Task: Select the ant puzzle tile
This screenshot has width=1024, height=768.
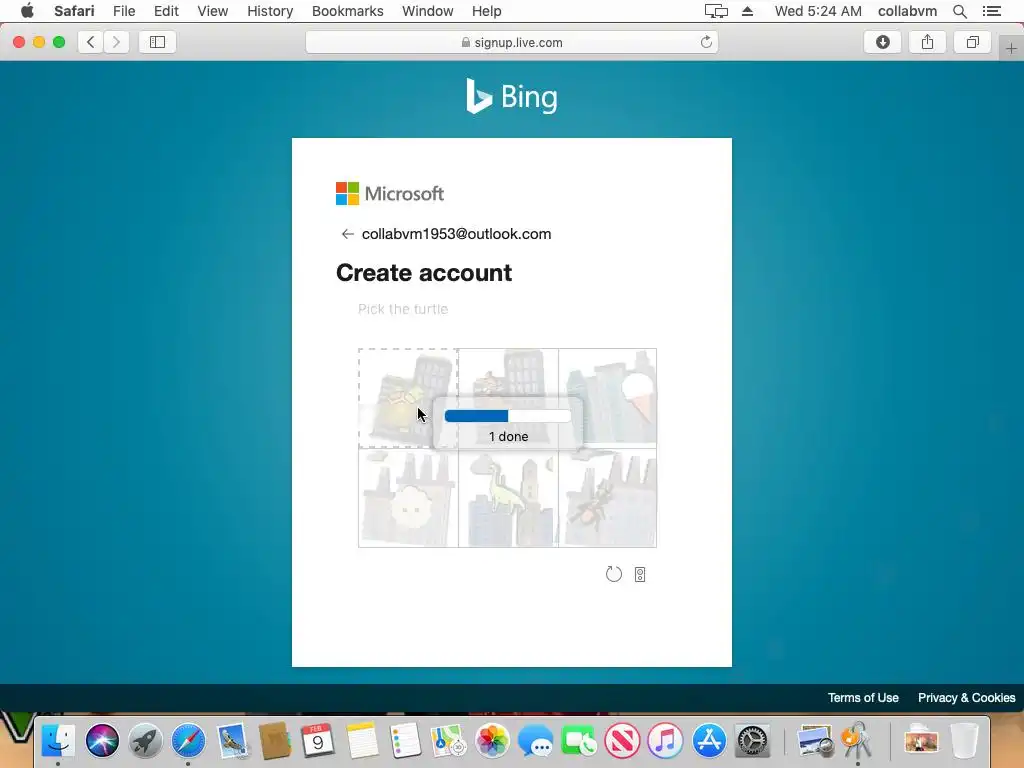Action: click(x=608, y=498)
